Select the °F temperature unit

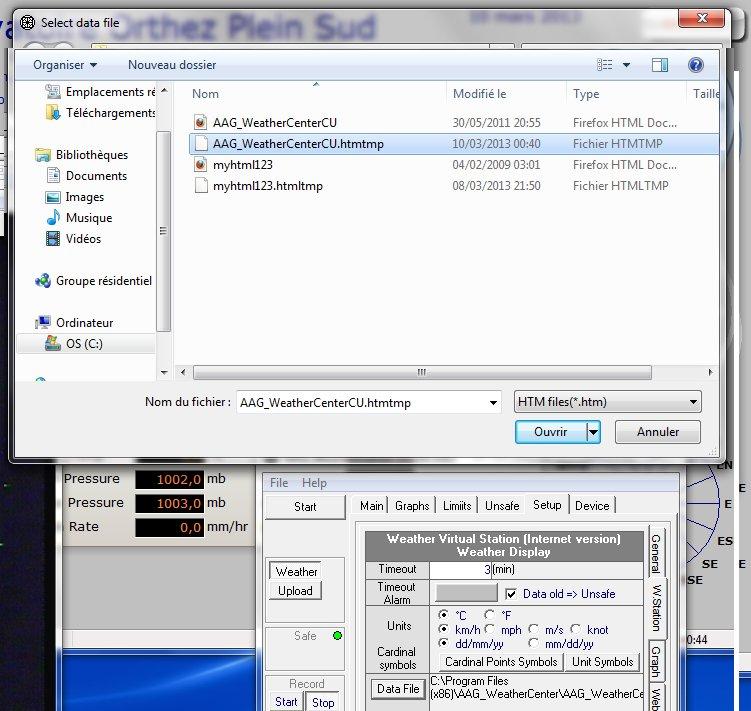tap(489, 615)
